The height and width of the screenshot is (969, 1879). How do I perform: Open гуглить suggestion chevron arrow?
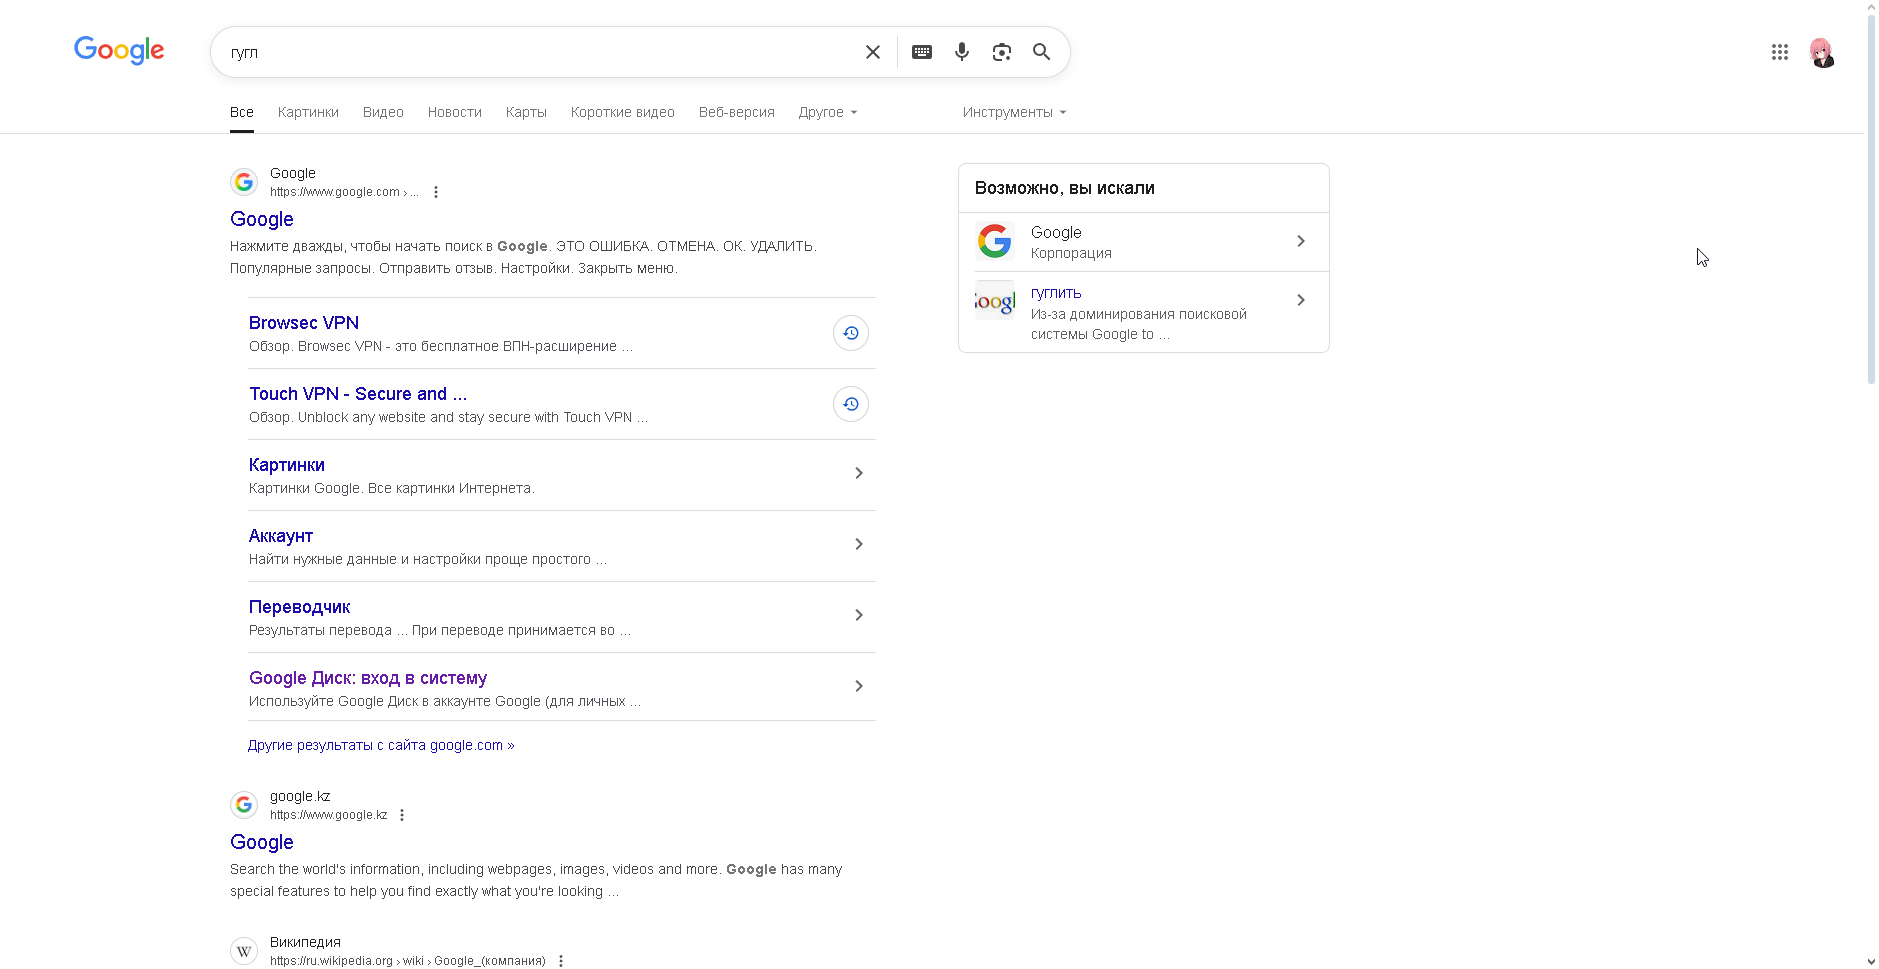(x=1301, y=300)
